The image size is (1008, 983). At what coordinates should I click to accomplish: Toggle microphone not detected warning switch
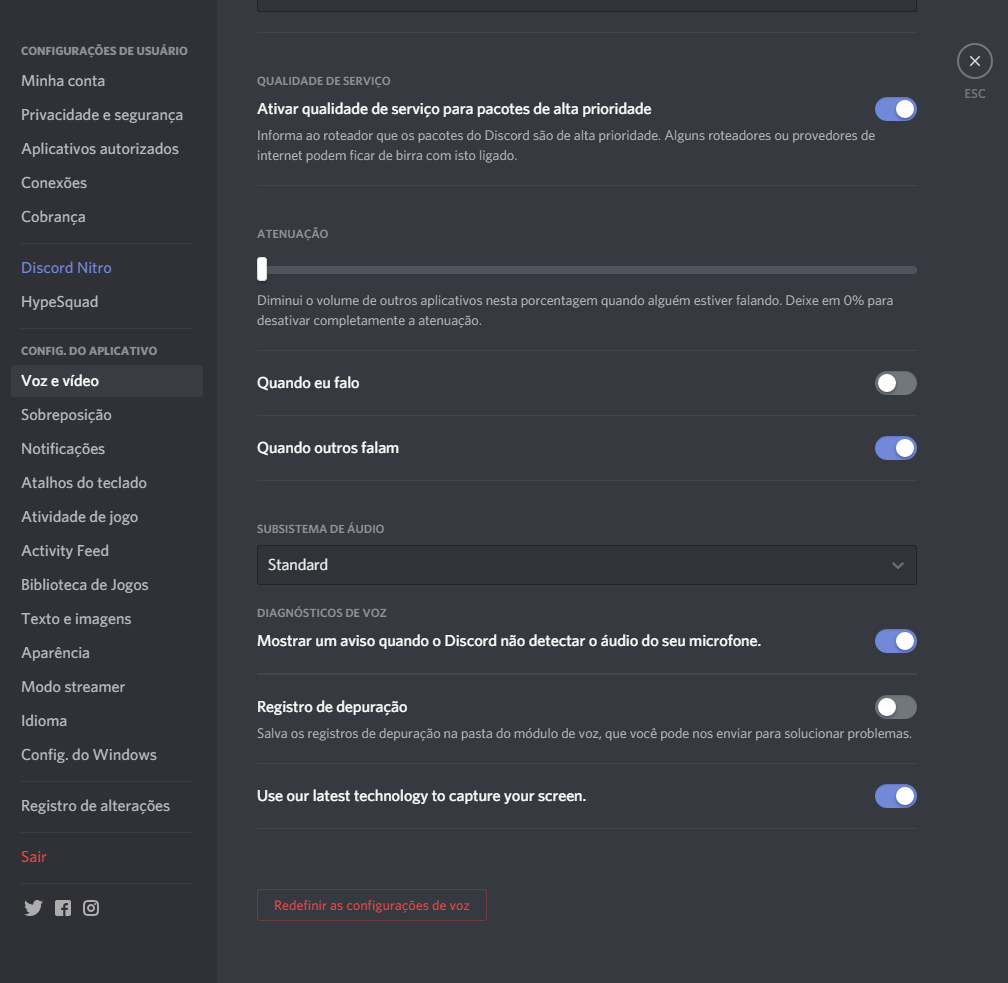(896, 641)
